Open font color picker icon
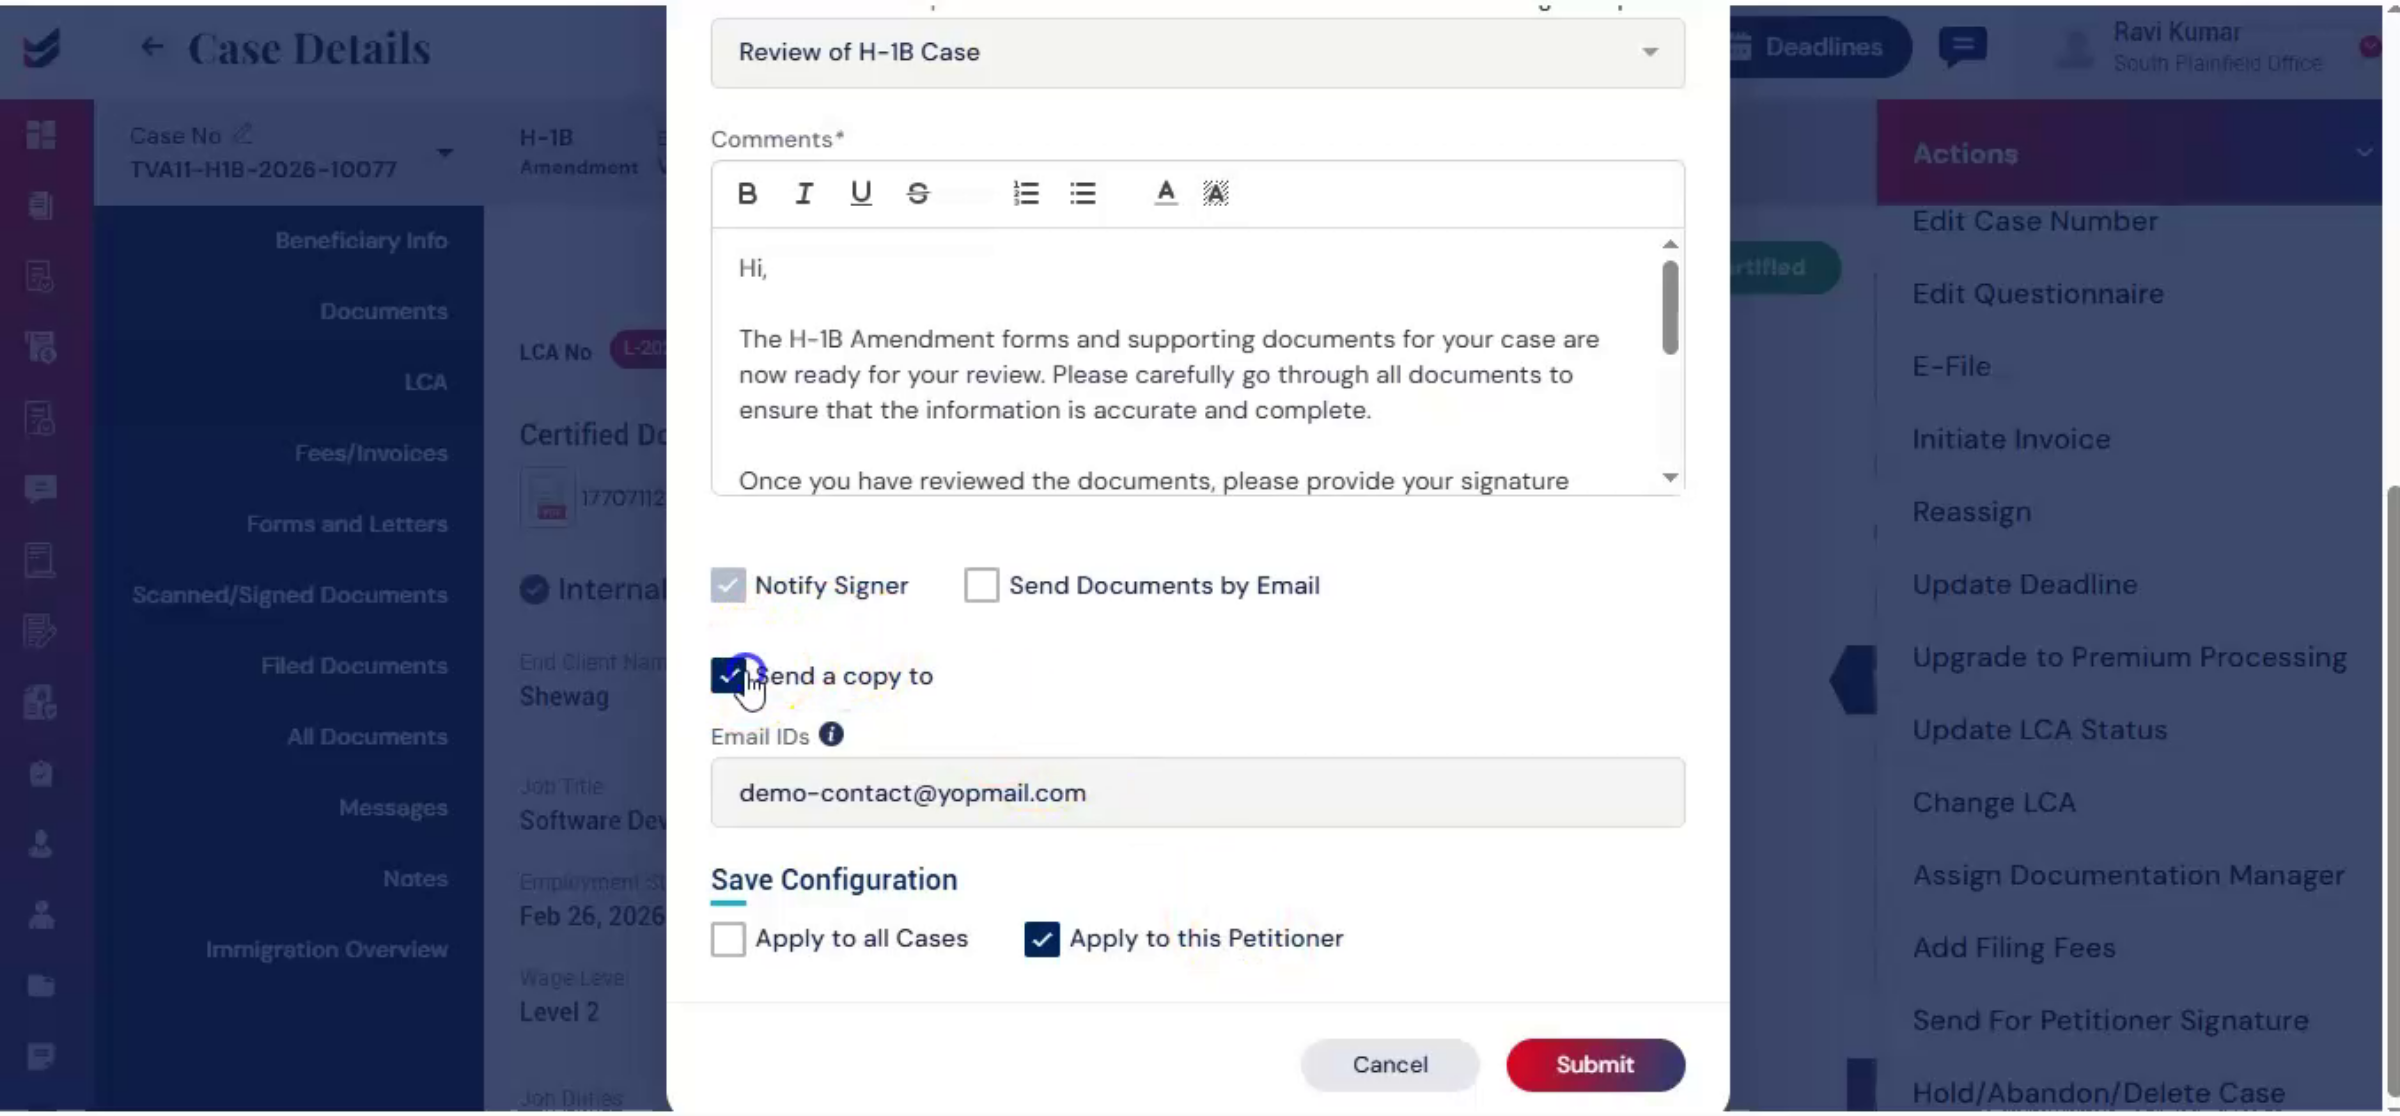The height and width of the screenshot is (1116, 2400). [1165, 193]
